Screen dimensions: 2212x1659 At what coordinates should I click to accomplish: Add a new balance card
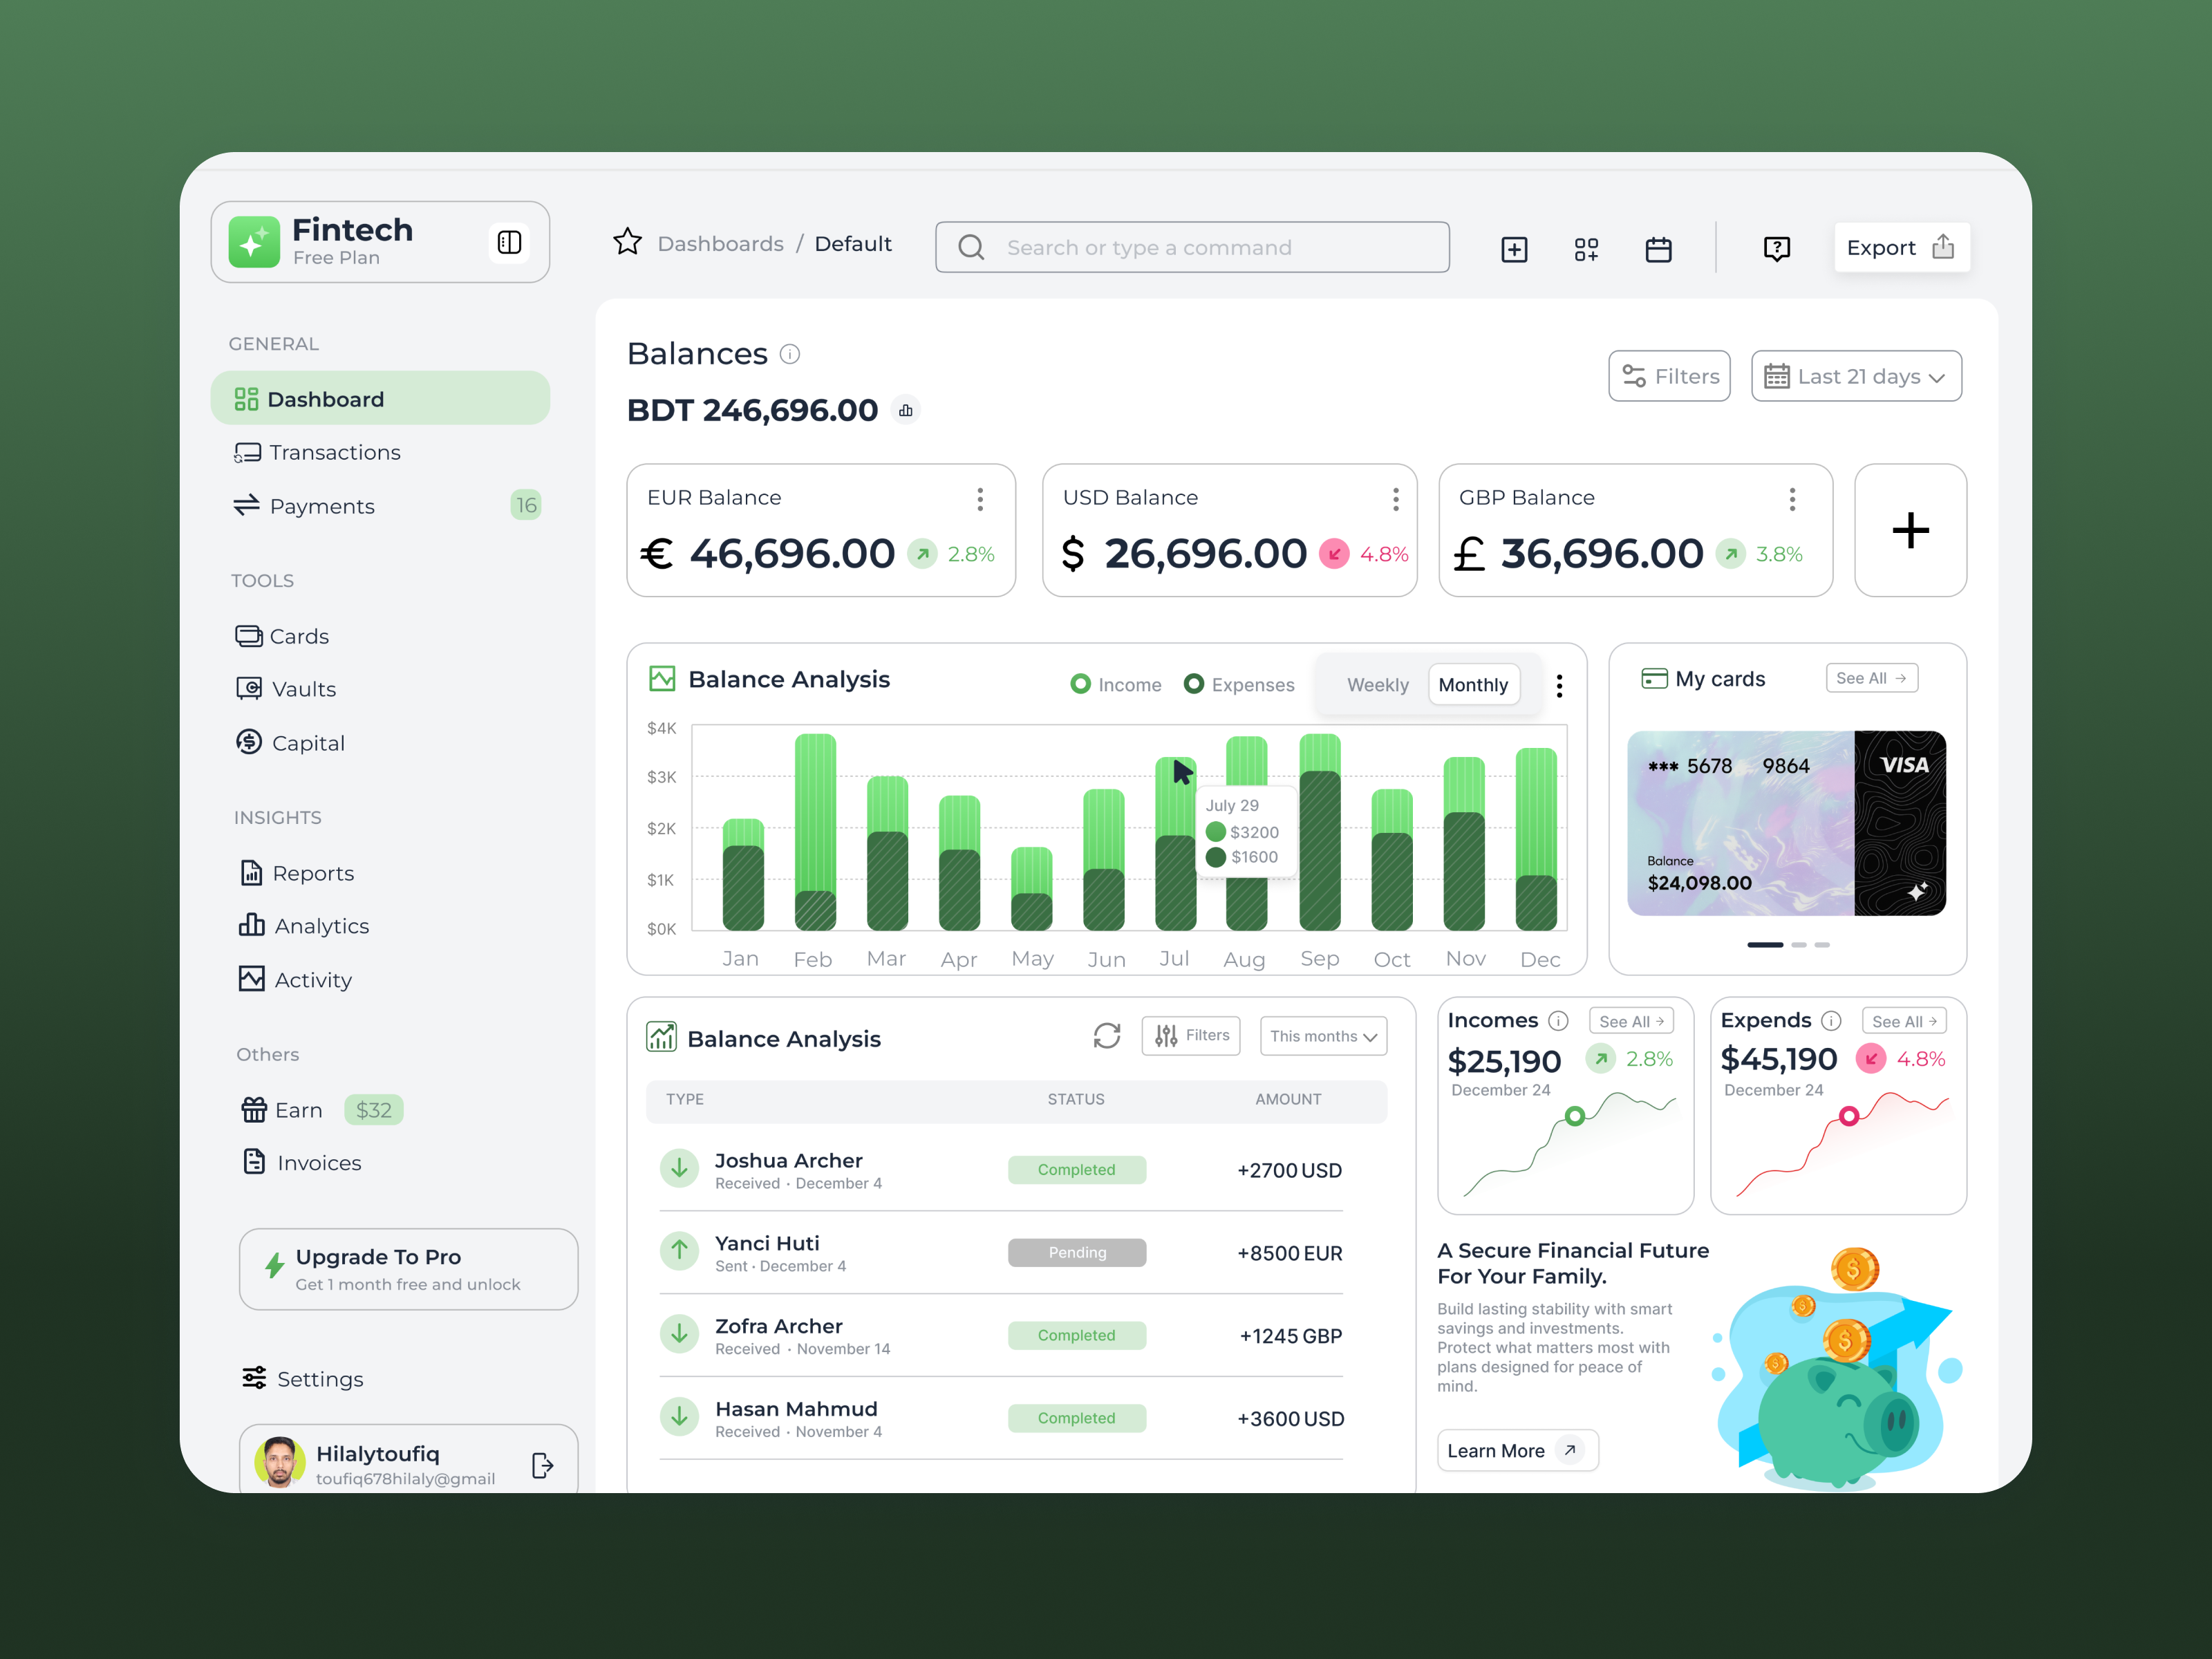point(1910,530)
